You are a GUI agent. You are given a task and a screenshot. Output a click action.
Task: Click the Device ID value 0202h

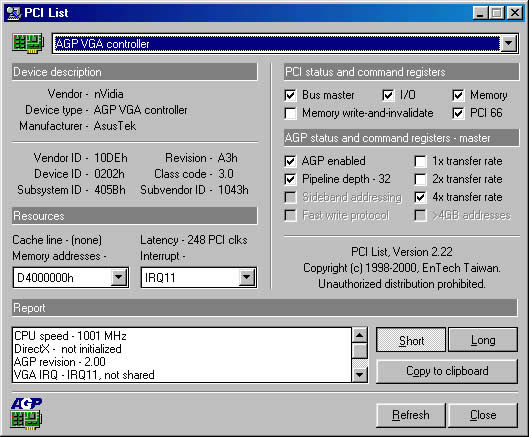pyautogui.click(x=109, y=174)
